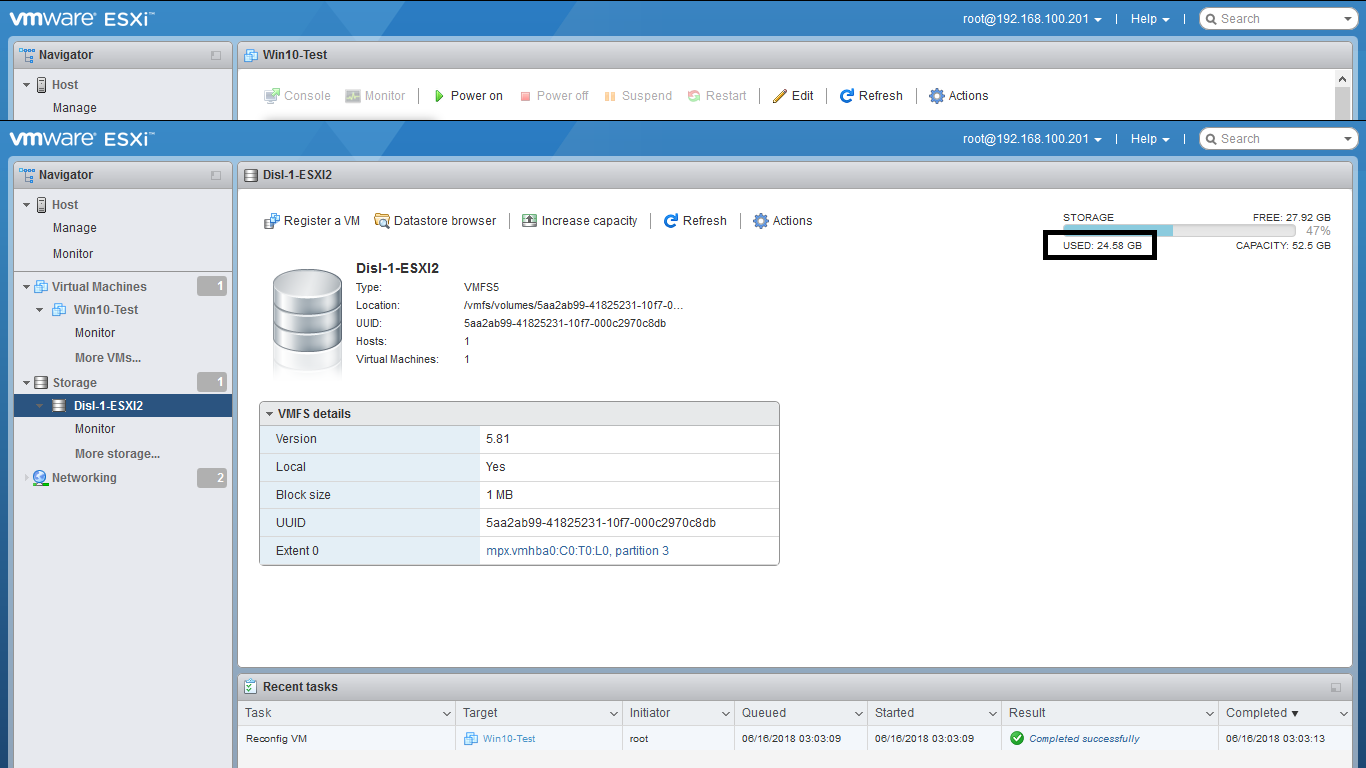Click the Power on play icon
This screenshot has width=1366, height=768.
point(439,96)
